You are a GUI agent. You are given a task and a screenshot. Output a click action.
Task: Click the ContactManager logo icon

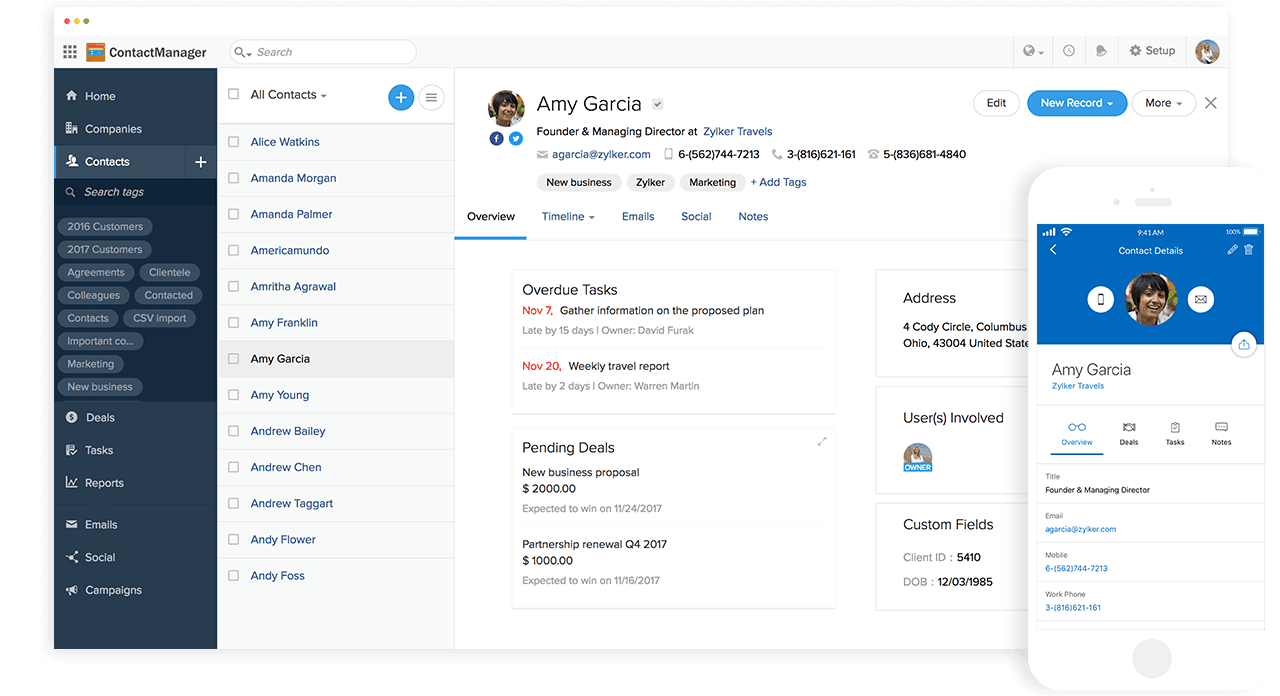95,52
